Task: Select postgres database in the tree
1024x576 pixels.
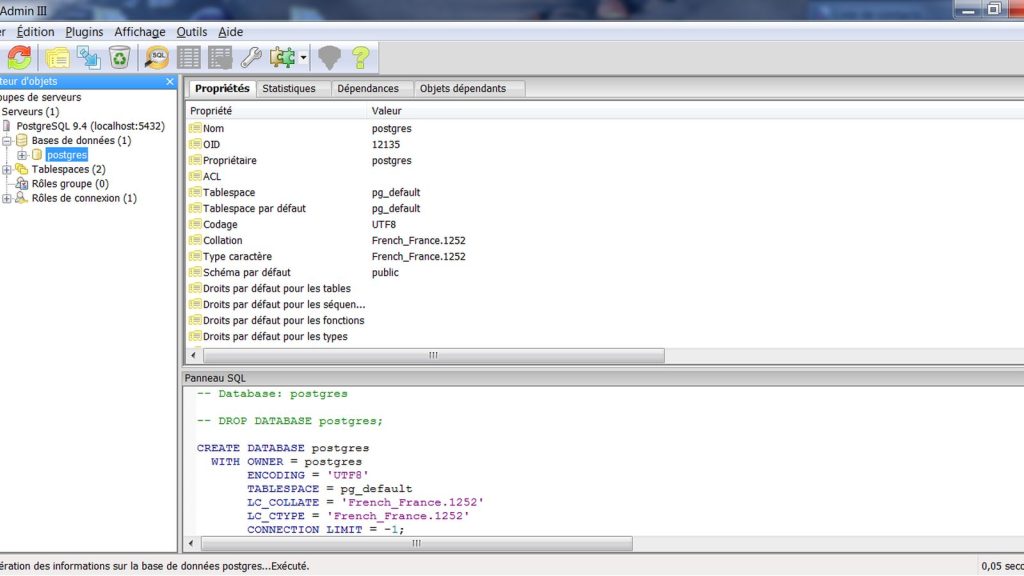Action: click(67, 155)
